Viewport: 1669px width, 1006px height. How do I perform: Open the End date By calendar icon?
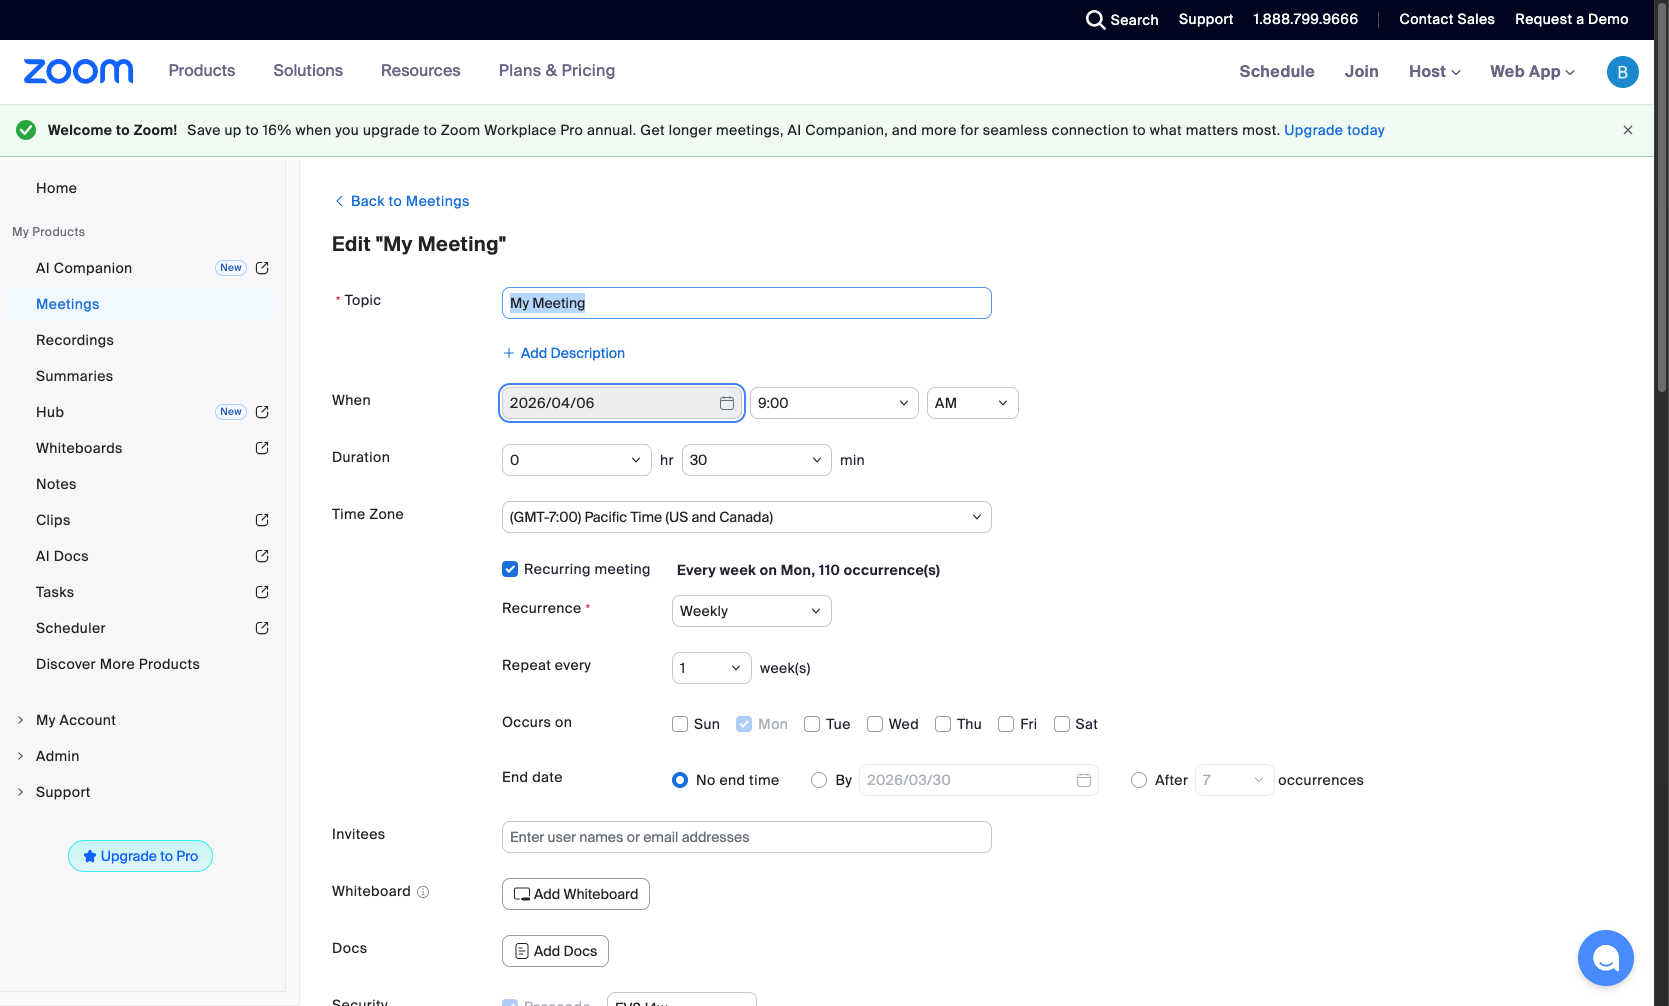pos(1084,780)
